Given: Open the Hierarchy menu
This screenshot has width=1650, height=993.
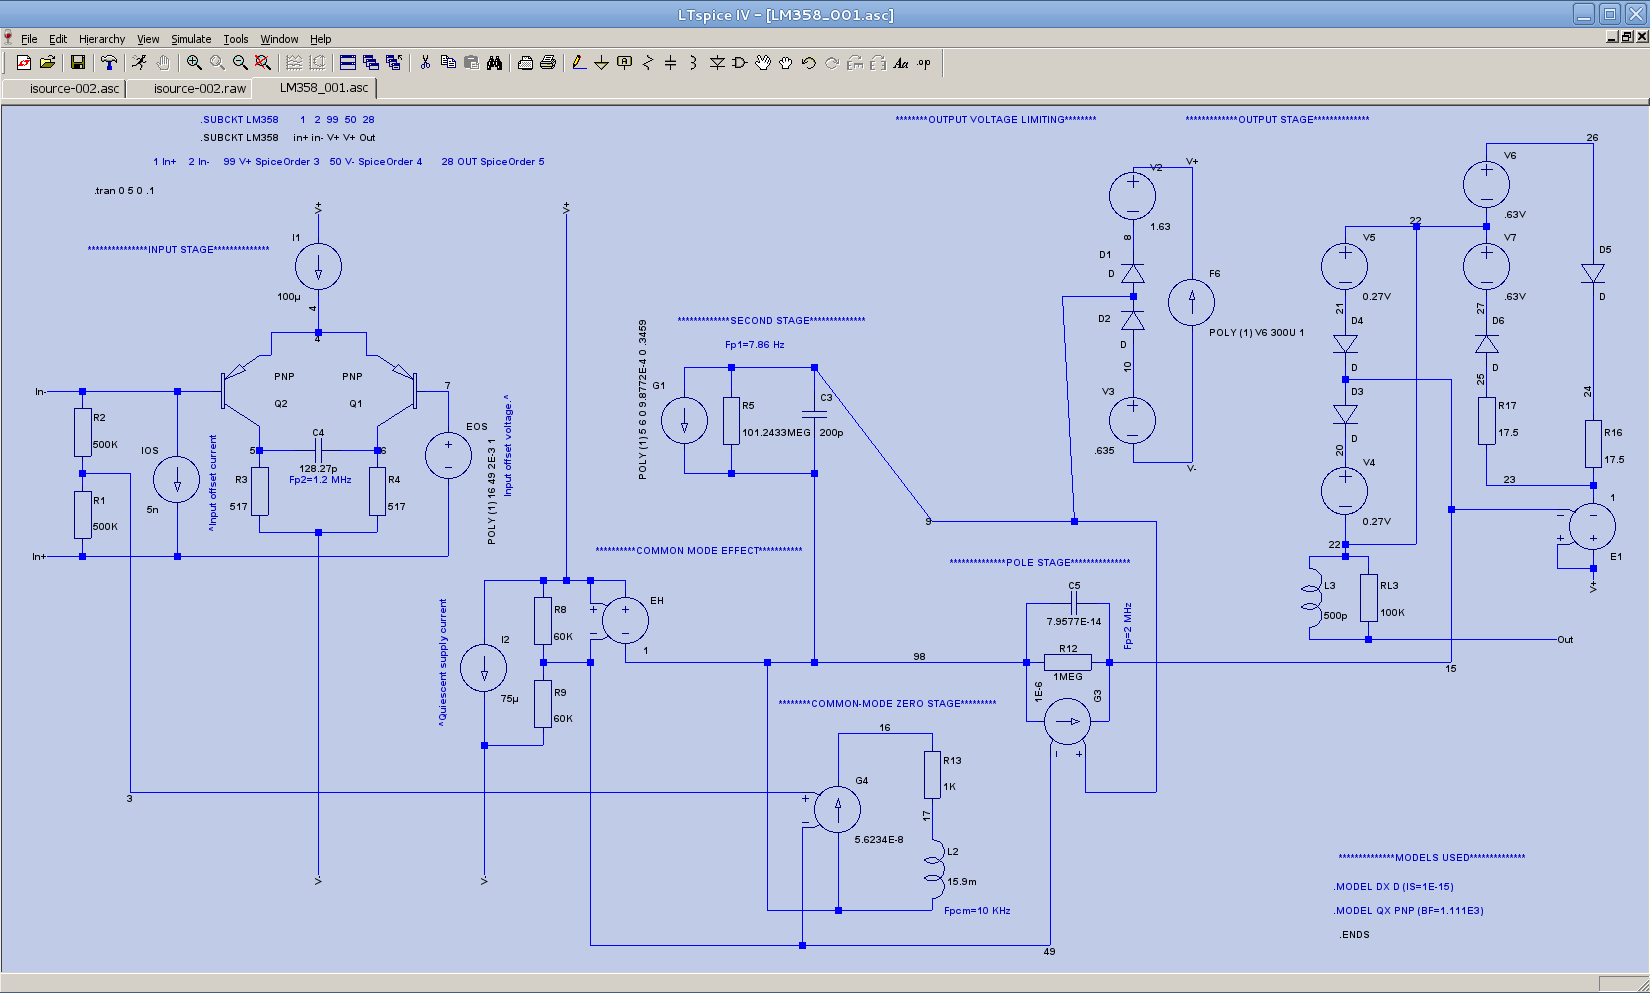Looking at the screenshot, I should [102, 39].
